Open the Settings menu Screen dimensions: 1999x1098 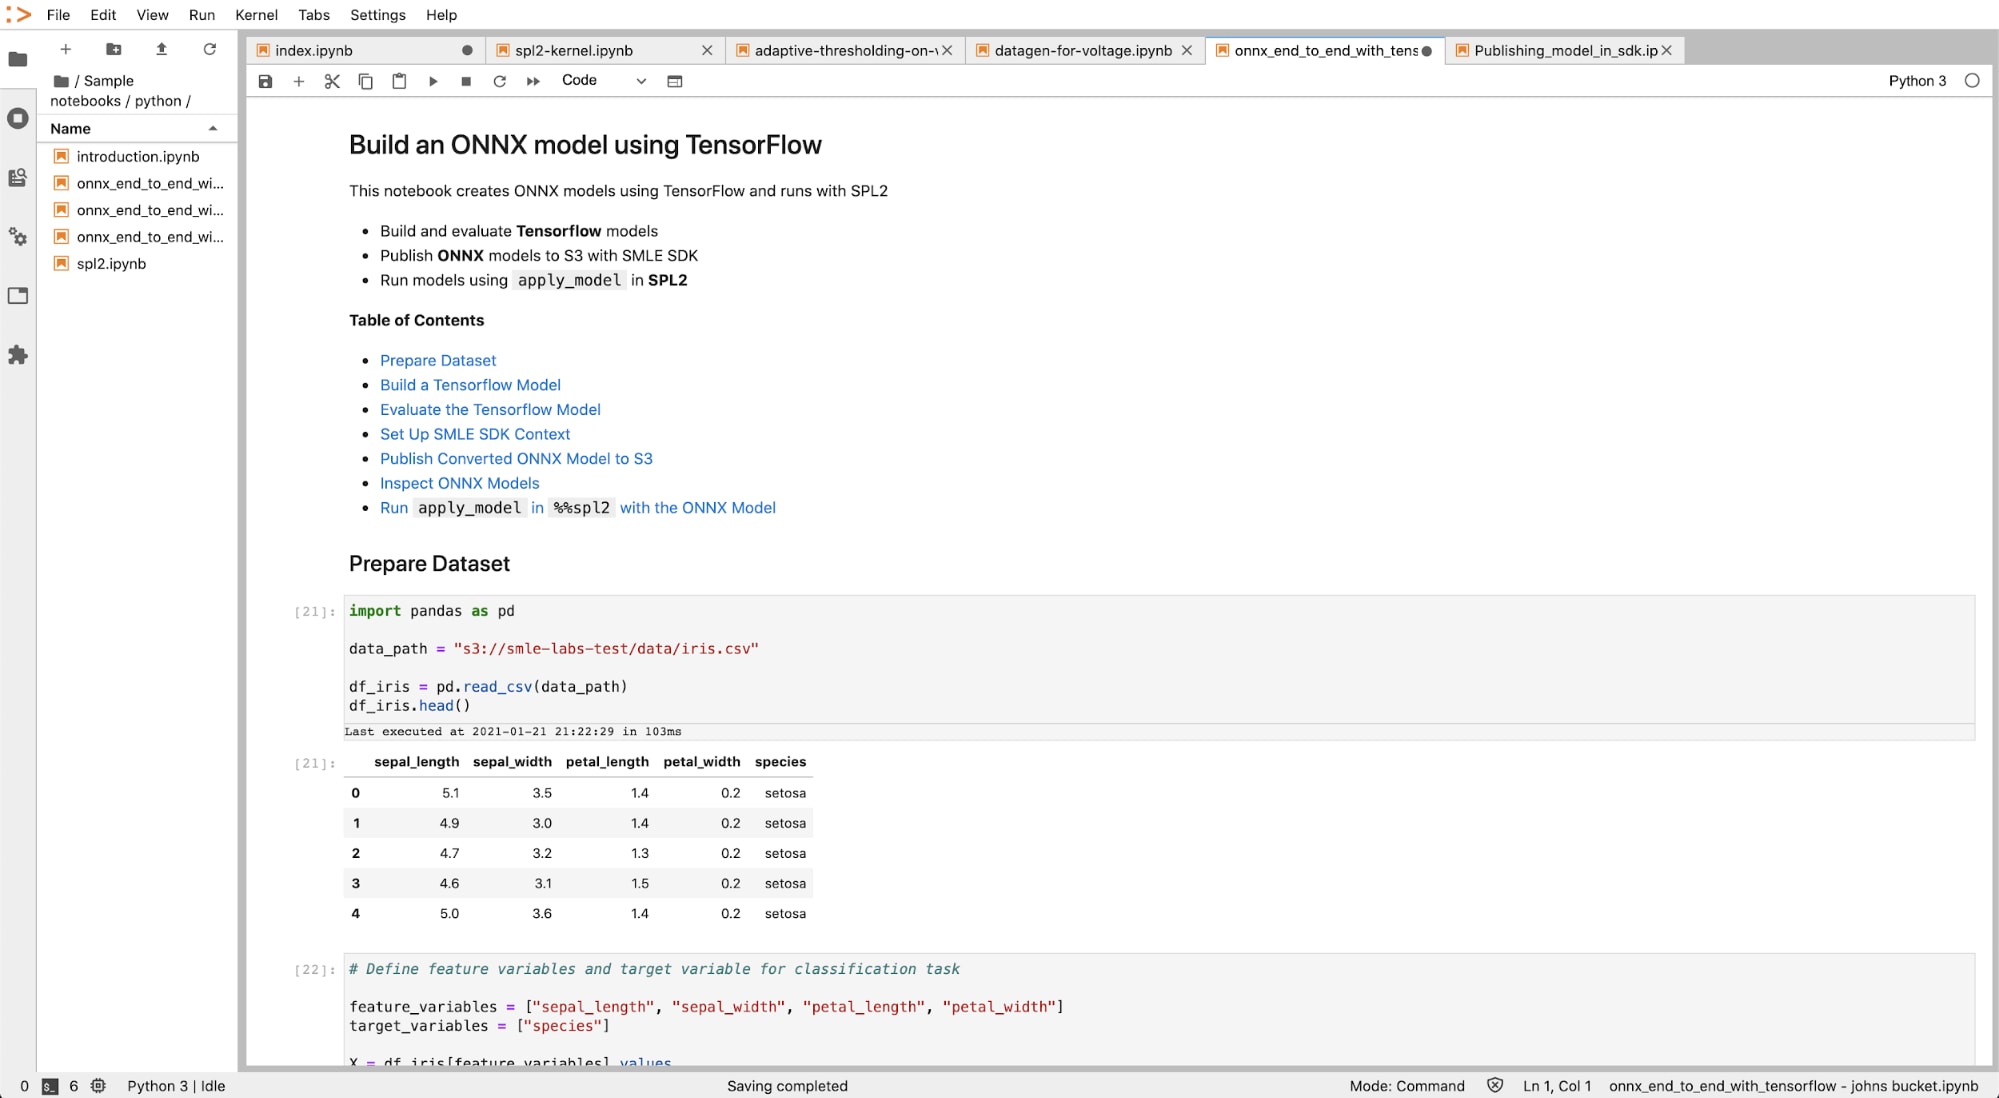point(378,15)
